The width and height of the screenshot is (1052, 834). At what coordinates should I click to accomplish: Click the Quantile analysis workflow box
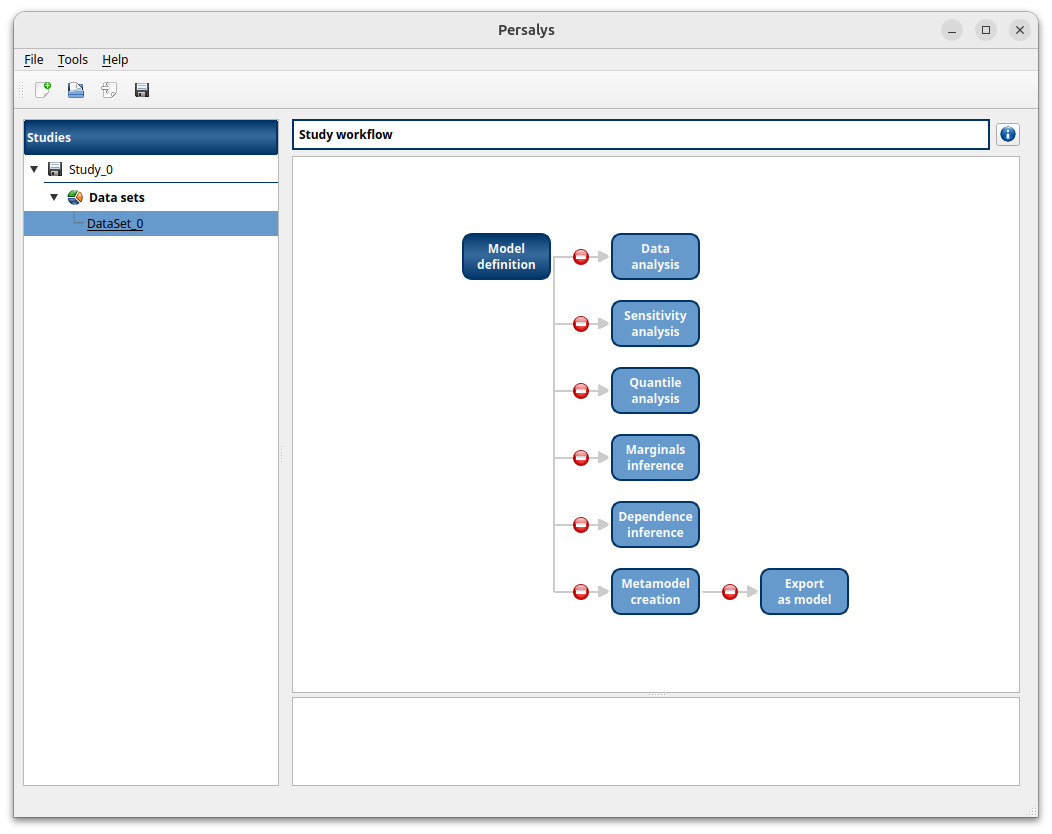point(655,390)
